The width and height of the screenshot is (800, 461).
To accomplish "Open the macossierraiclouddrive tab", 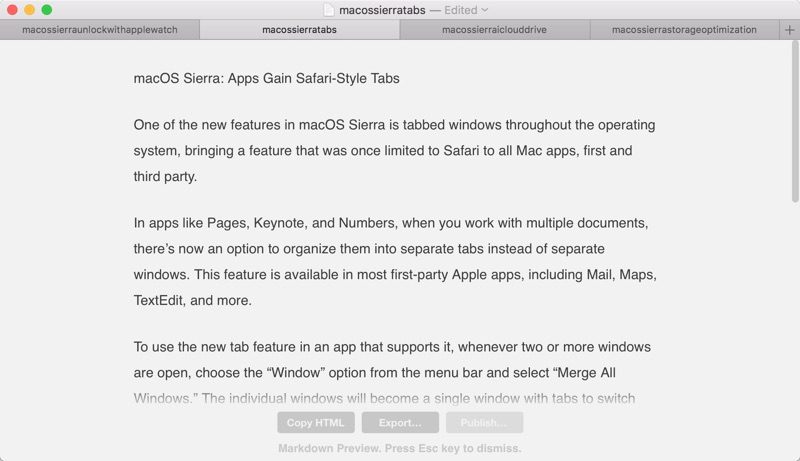I will tap(494, 30).
